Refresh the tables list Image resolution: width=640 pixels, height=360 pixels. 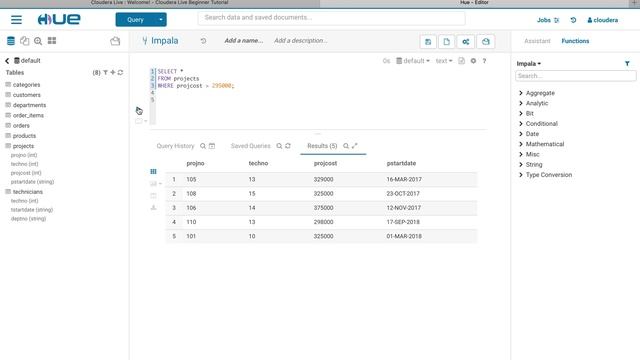click(120, 72)
